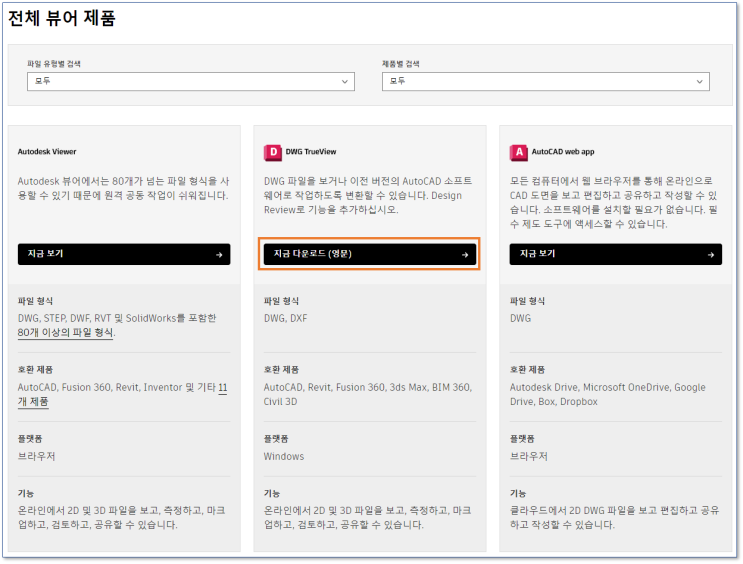
Task: Click 지금 보기 under Autodesk Viewer
Action: click(x=124, y=254)
